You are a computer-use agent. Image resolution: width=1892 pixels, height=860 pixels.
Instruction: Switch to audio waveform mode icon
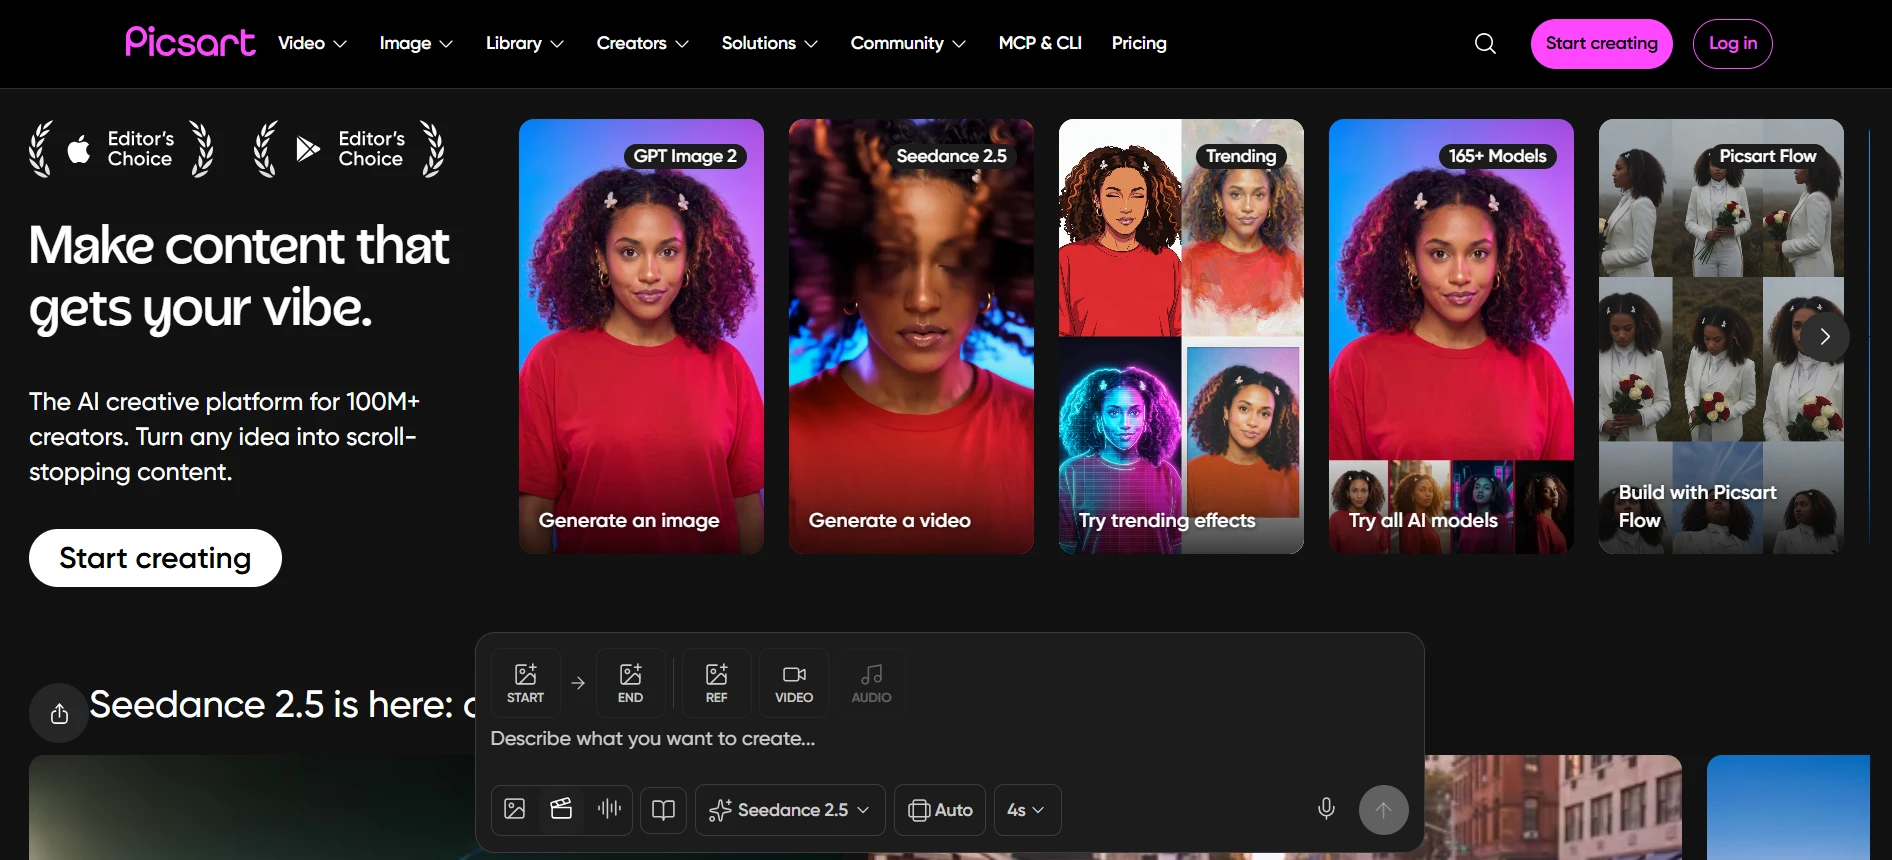[x=609, y=809]
